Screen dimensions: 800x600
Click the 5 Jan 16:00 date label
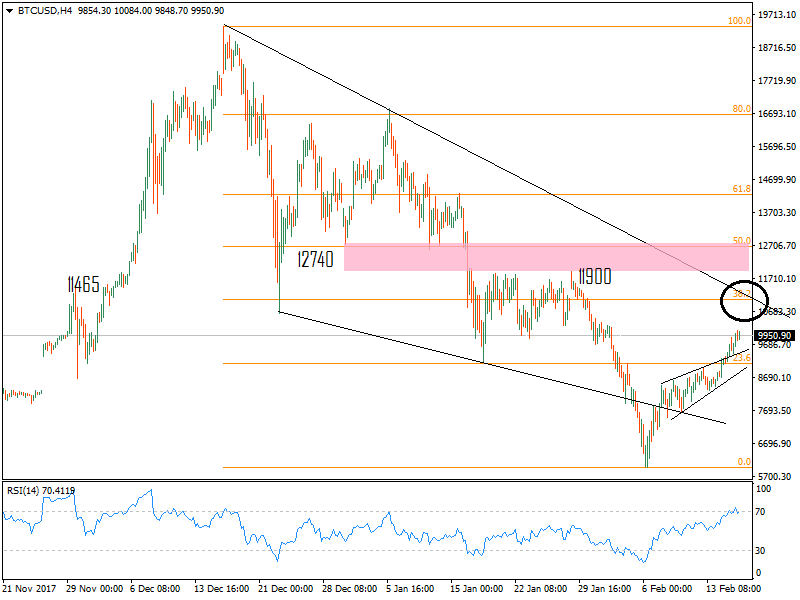click(410, 588)
